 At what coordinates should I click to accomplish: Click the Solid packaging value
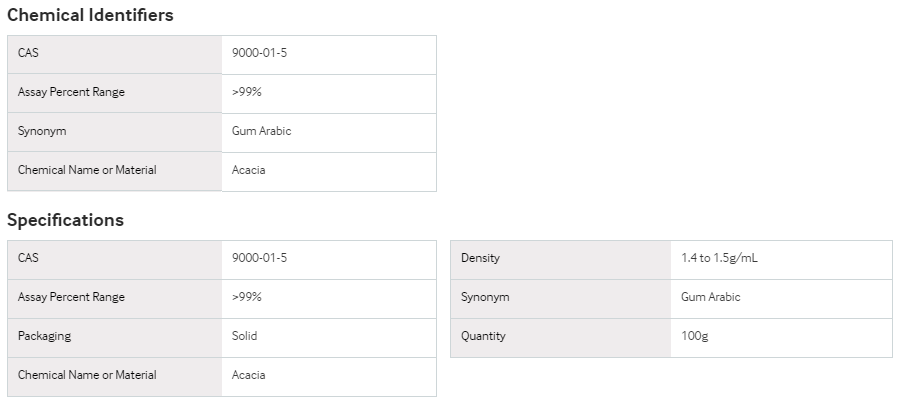coord(245,336)
